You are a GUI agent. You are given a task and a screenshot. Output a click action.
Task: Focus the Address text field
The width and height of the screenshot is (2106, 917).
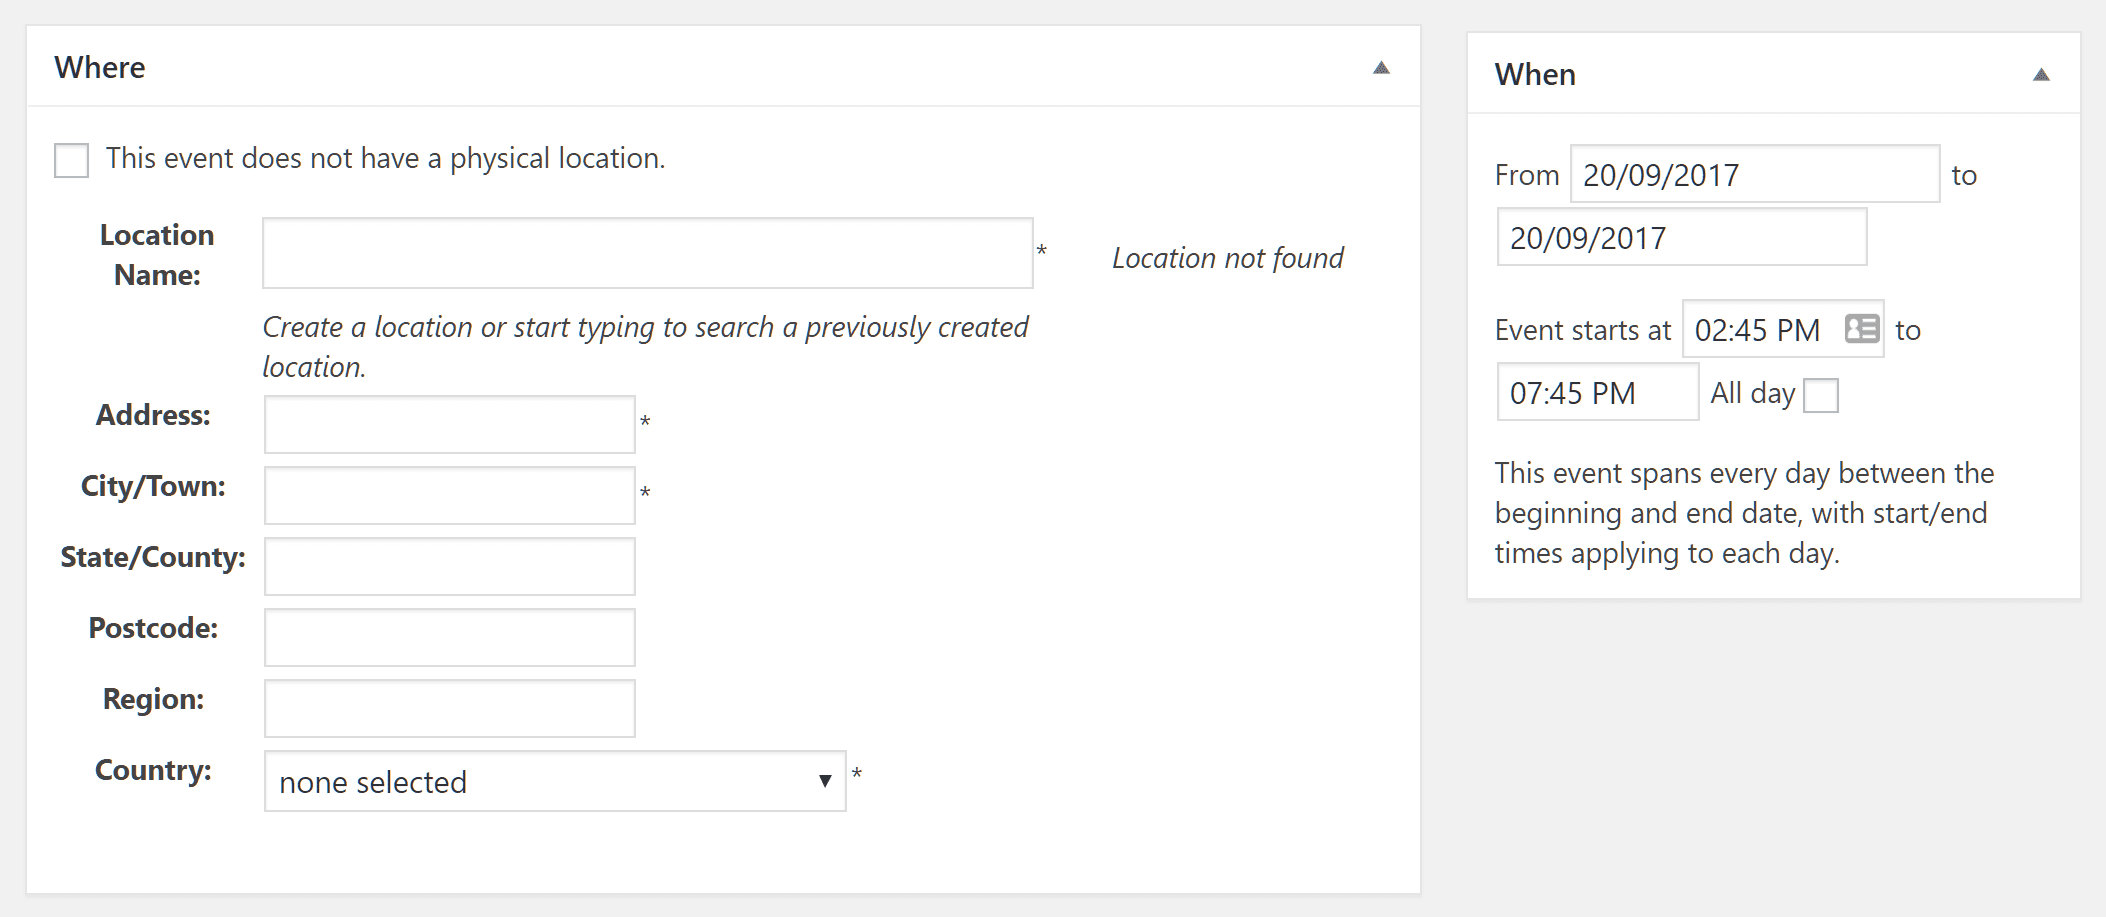click(x=449, y=424)
